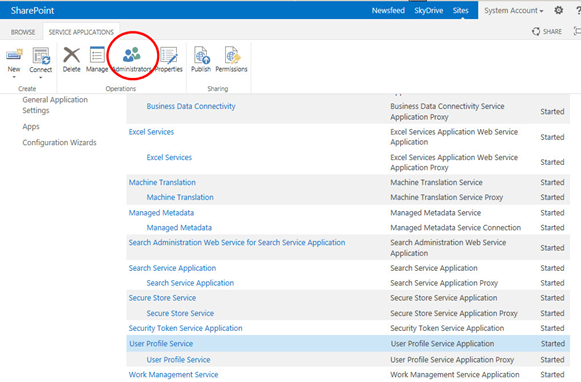
Task: Open the top-level Machine Translation link
Action: click(x=162, y=182)
